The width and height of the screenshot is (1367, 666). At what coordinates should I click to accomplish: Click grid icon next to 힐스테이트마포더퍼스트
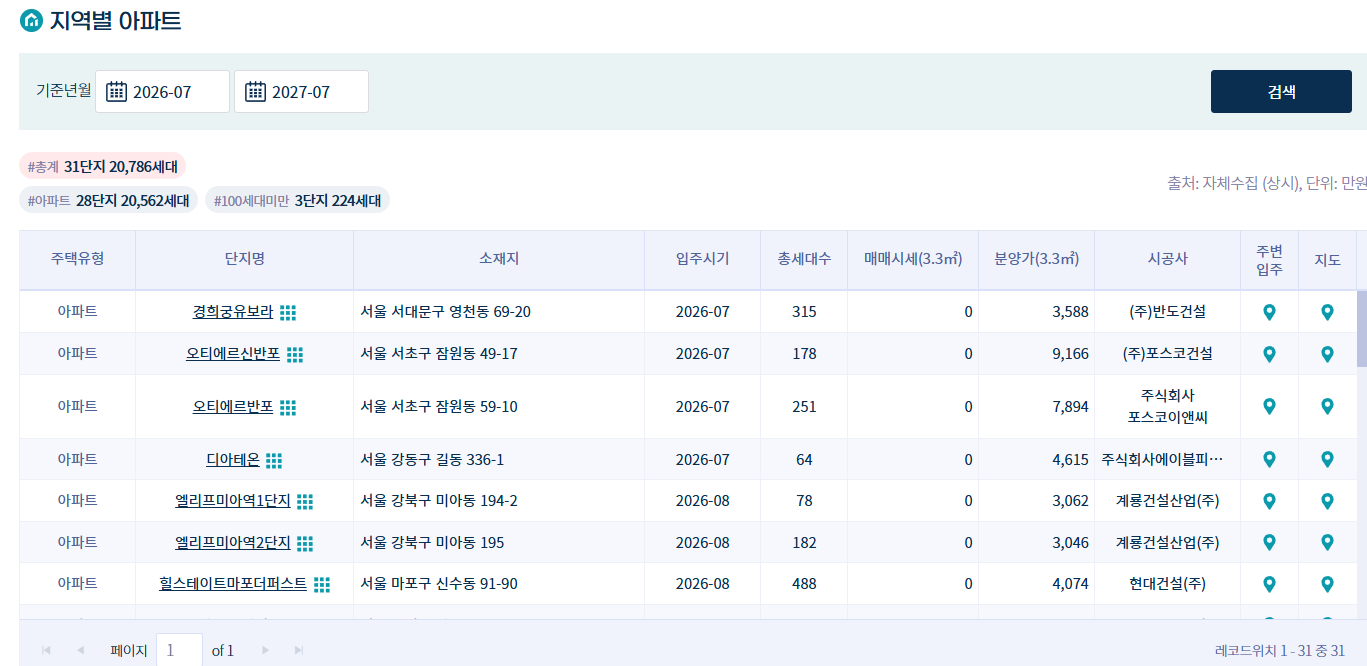coord(322,585)
